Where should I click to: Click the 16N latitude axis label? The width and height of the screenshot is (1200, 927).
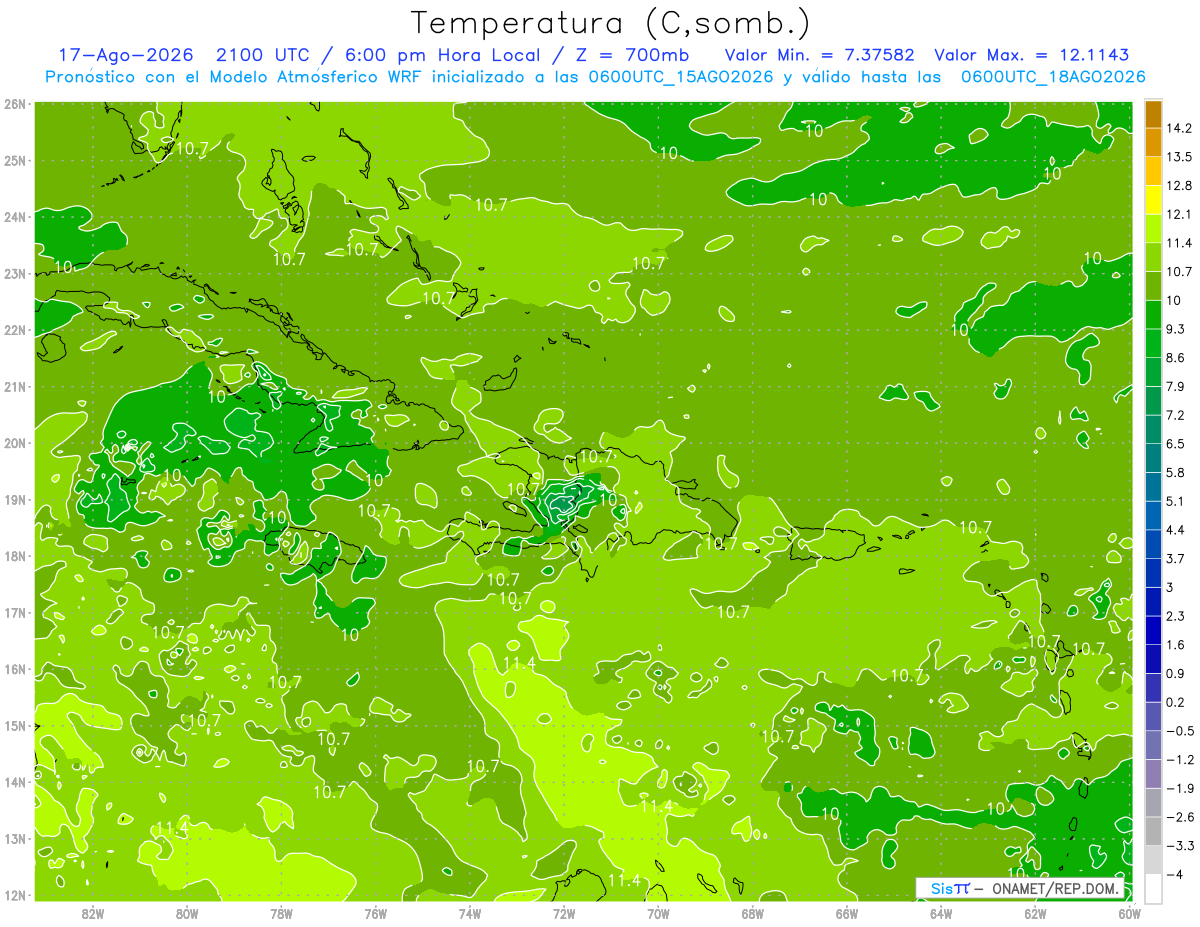click(x=14, y=669)
